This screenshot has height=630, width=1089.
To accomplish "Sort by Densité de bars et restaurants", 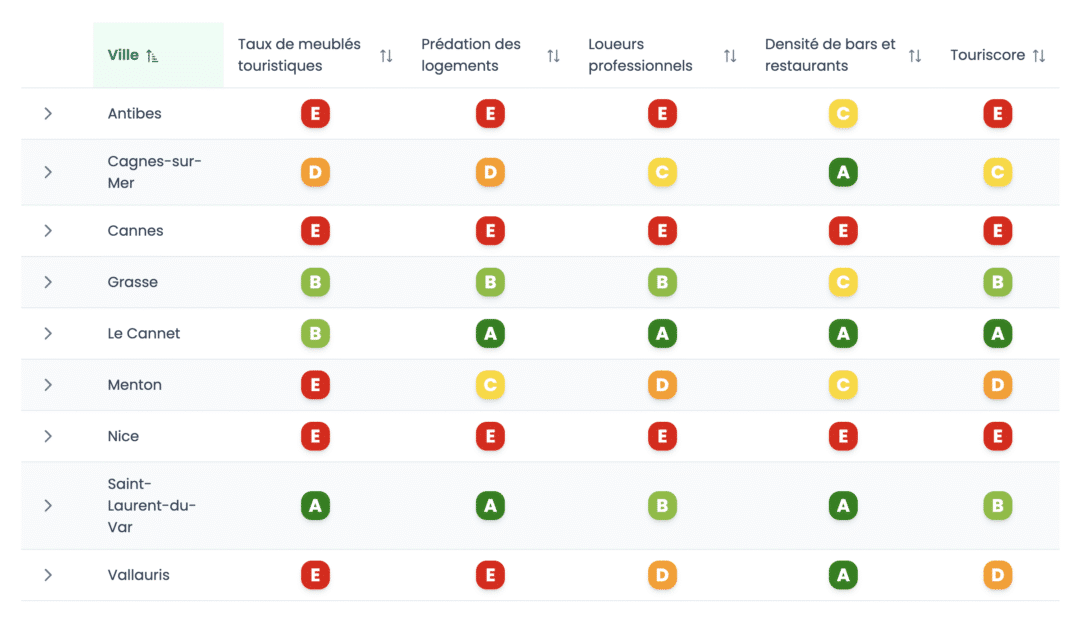I will [914, 56].
